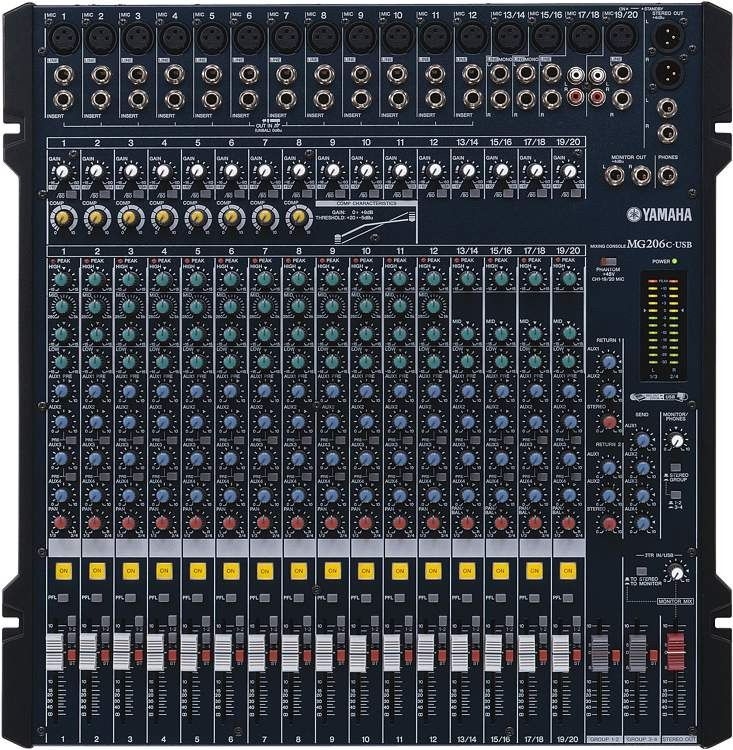
Task: Click the channel 8 HIGH EQ knob
Action: click(296, 282)
